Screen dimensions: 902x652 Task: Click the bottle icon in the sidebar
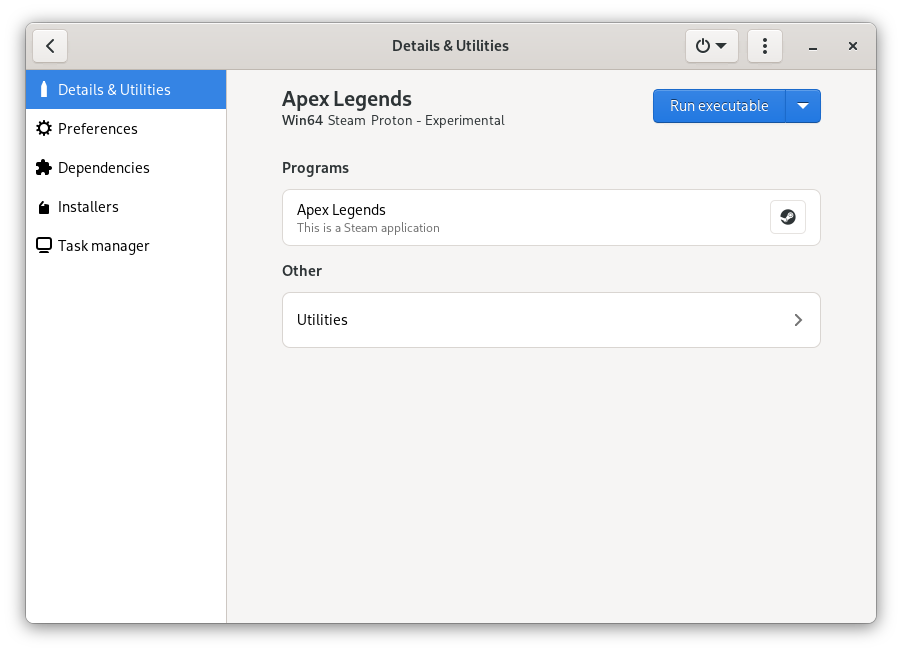pyautogui.click(x=43, y=90)
